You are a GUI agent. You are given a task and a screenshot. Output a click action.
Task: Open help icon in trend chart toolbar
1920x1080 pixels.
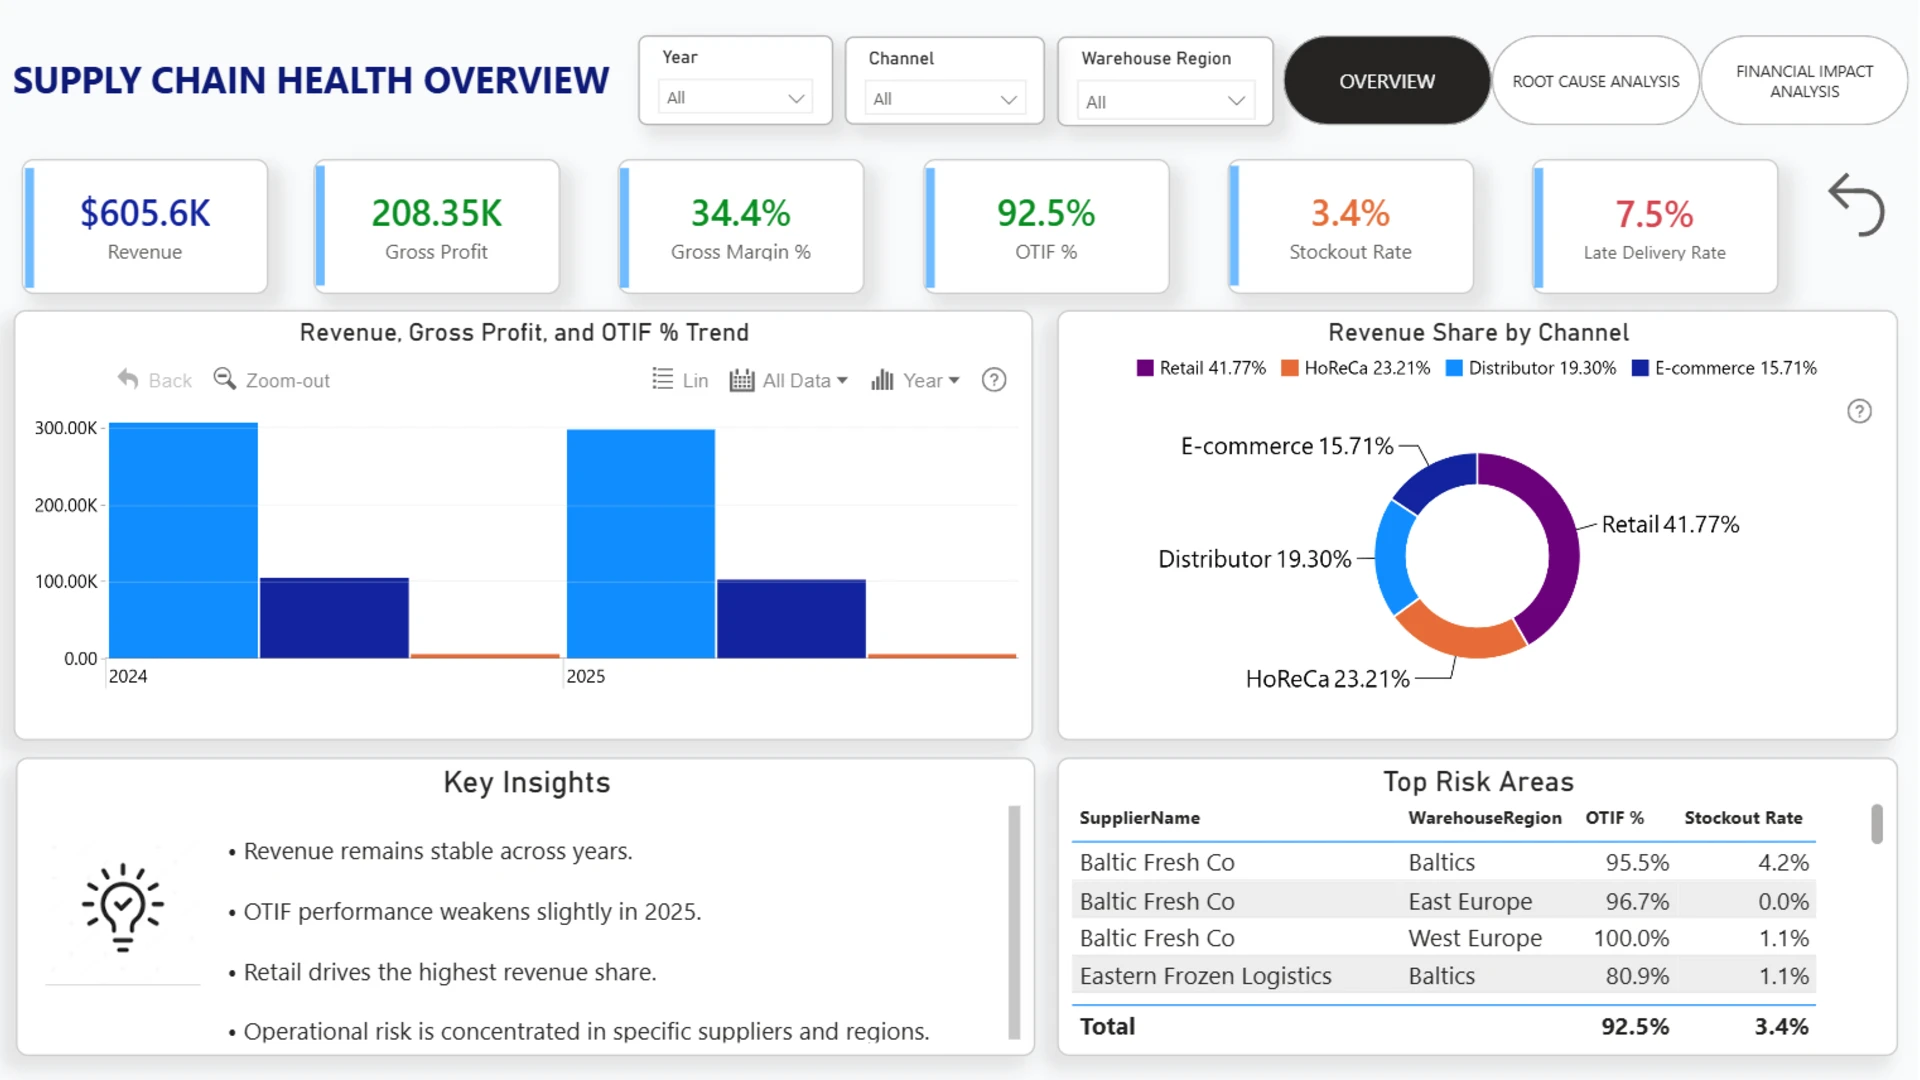[994, 380]
